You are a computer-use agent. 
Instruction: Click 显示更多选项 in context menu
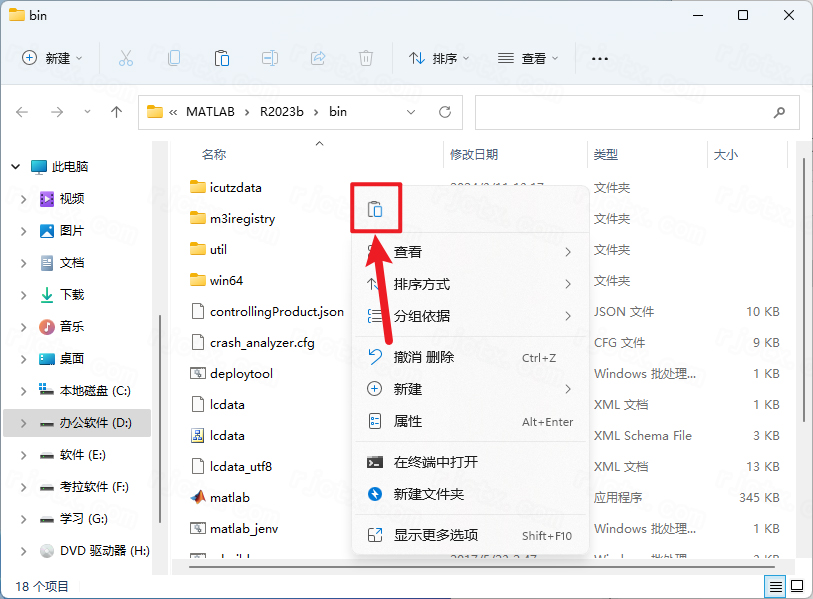pos(435,535)
